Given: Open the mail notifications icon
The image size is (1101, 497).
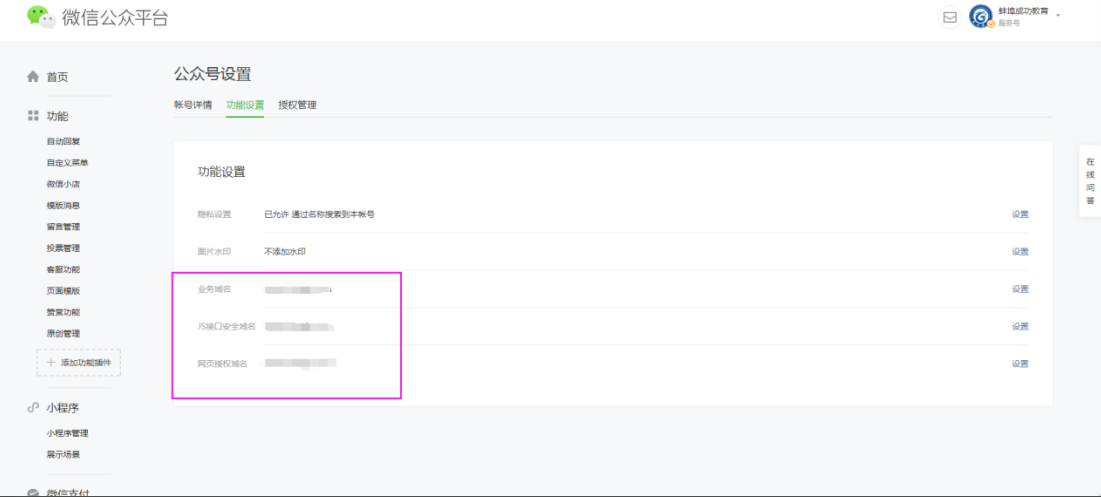Looking at the screenshot, I should tap(950, 17).
